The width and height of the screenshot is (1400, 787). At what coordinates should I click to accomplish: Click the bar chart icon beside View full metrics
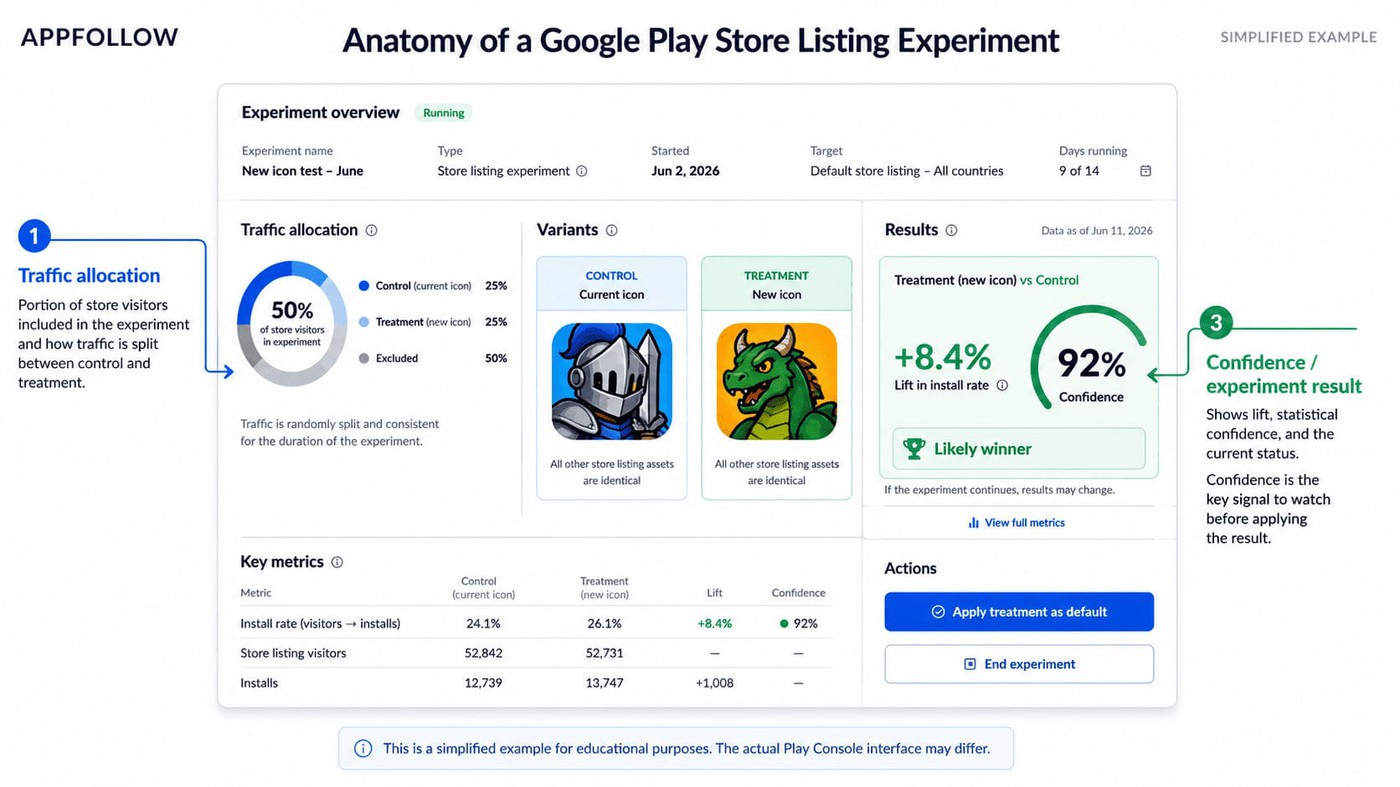tap(974, 523)
